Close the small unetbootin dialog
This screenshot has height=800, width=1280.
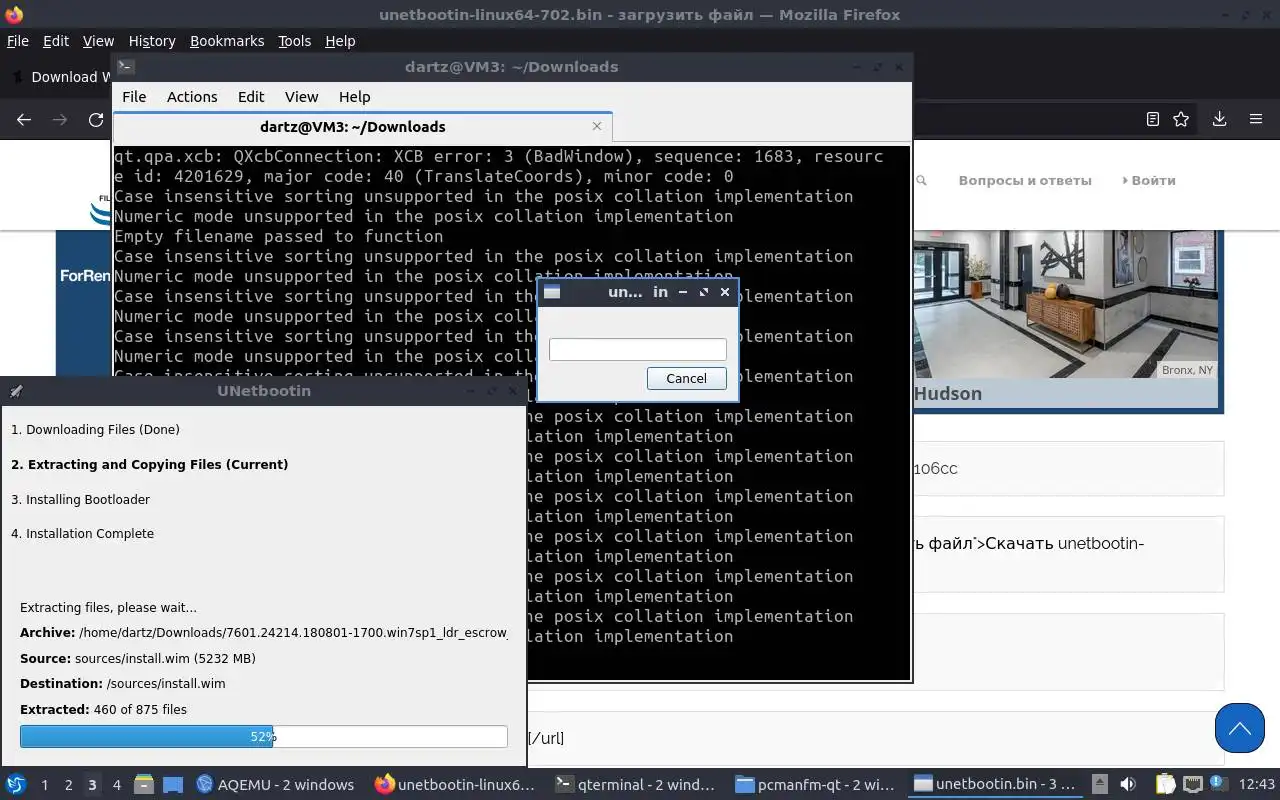(x=725, y=292)
